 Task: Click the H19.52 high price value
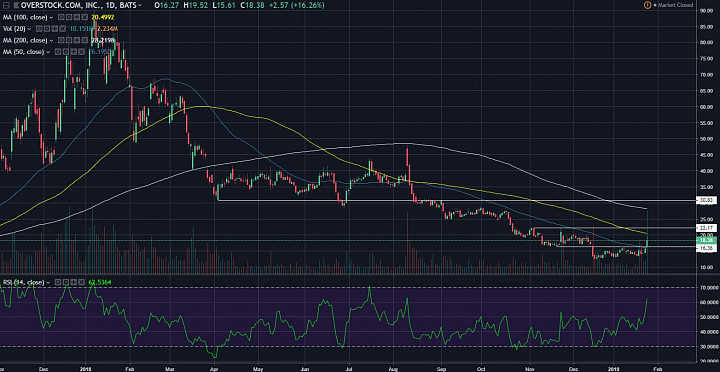tap(195, 5)
